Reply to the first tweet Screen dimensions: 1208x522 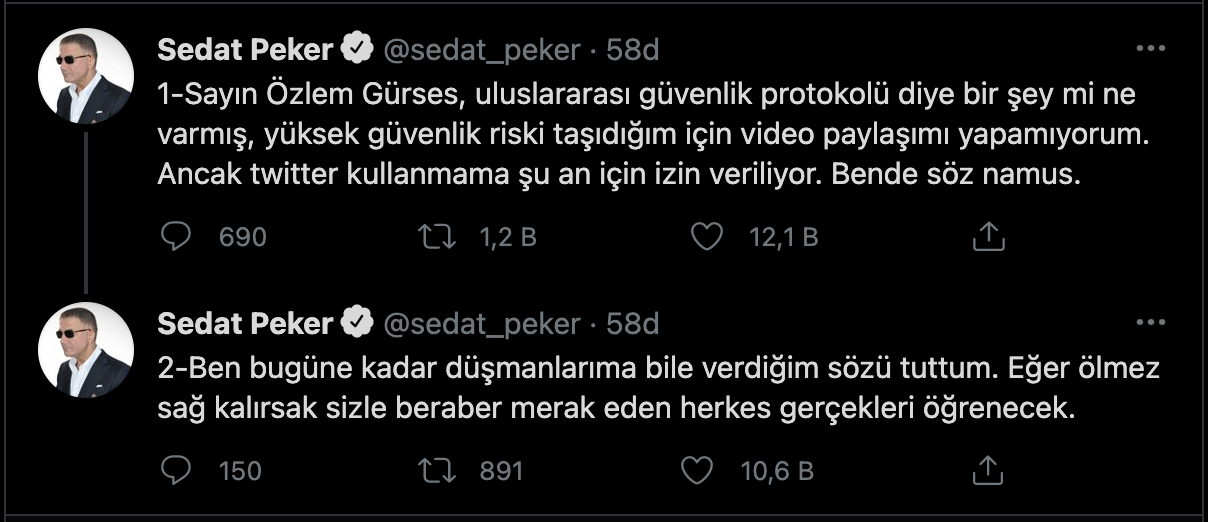click(176, 236)
